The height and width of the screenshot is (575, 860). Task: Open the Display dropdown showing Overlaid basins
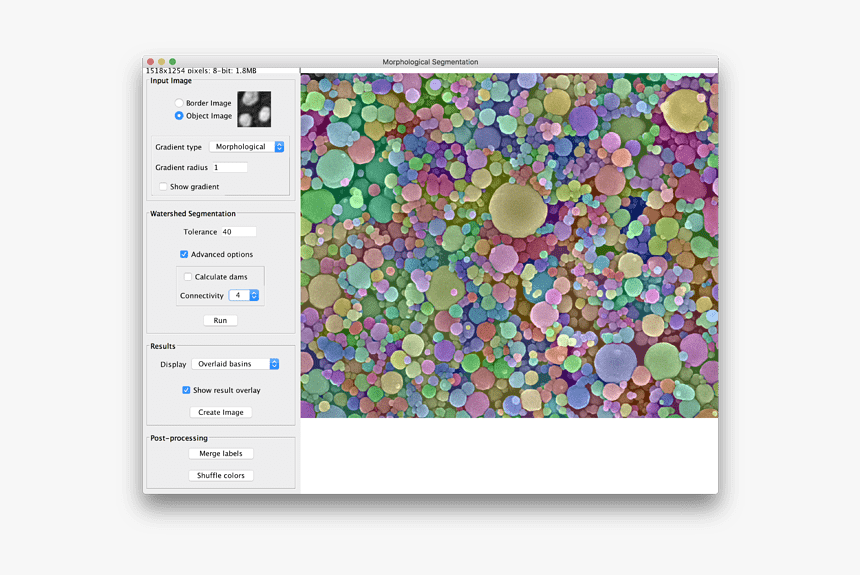tap(236, 364)
